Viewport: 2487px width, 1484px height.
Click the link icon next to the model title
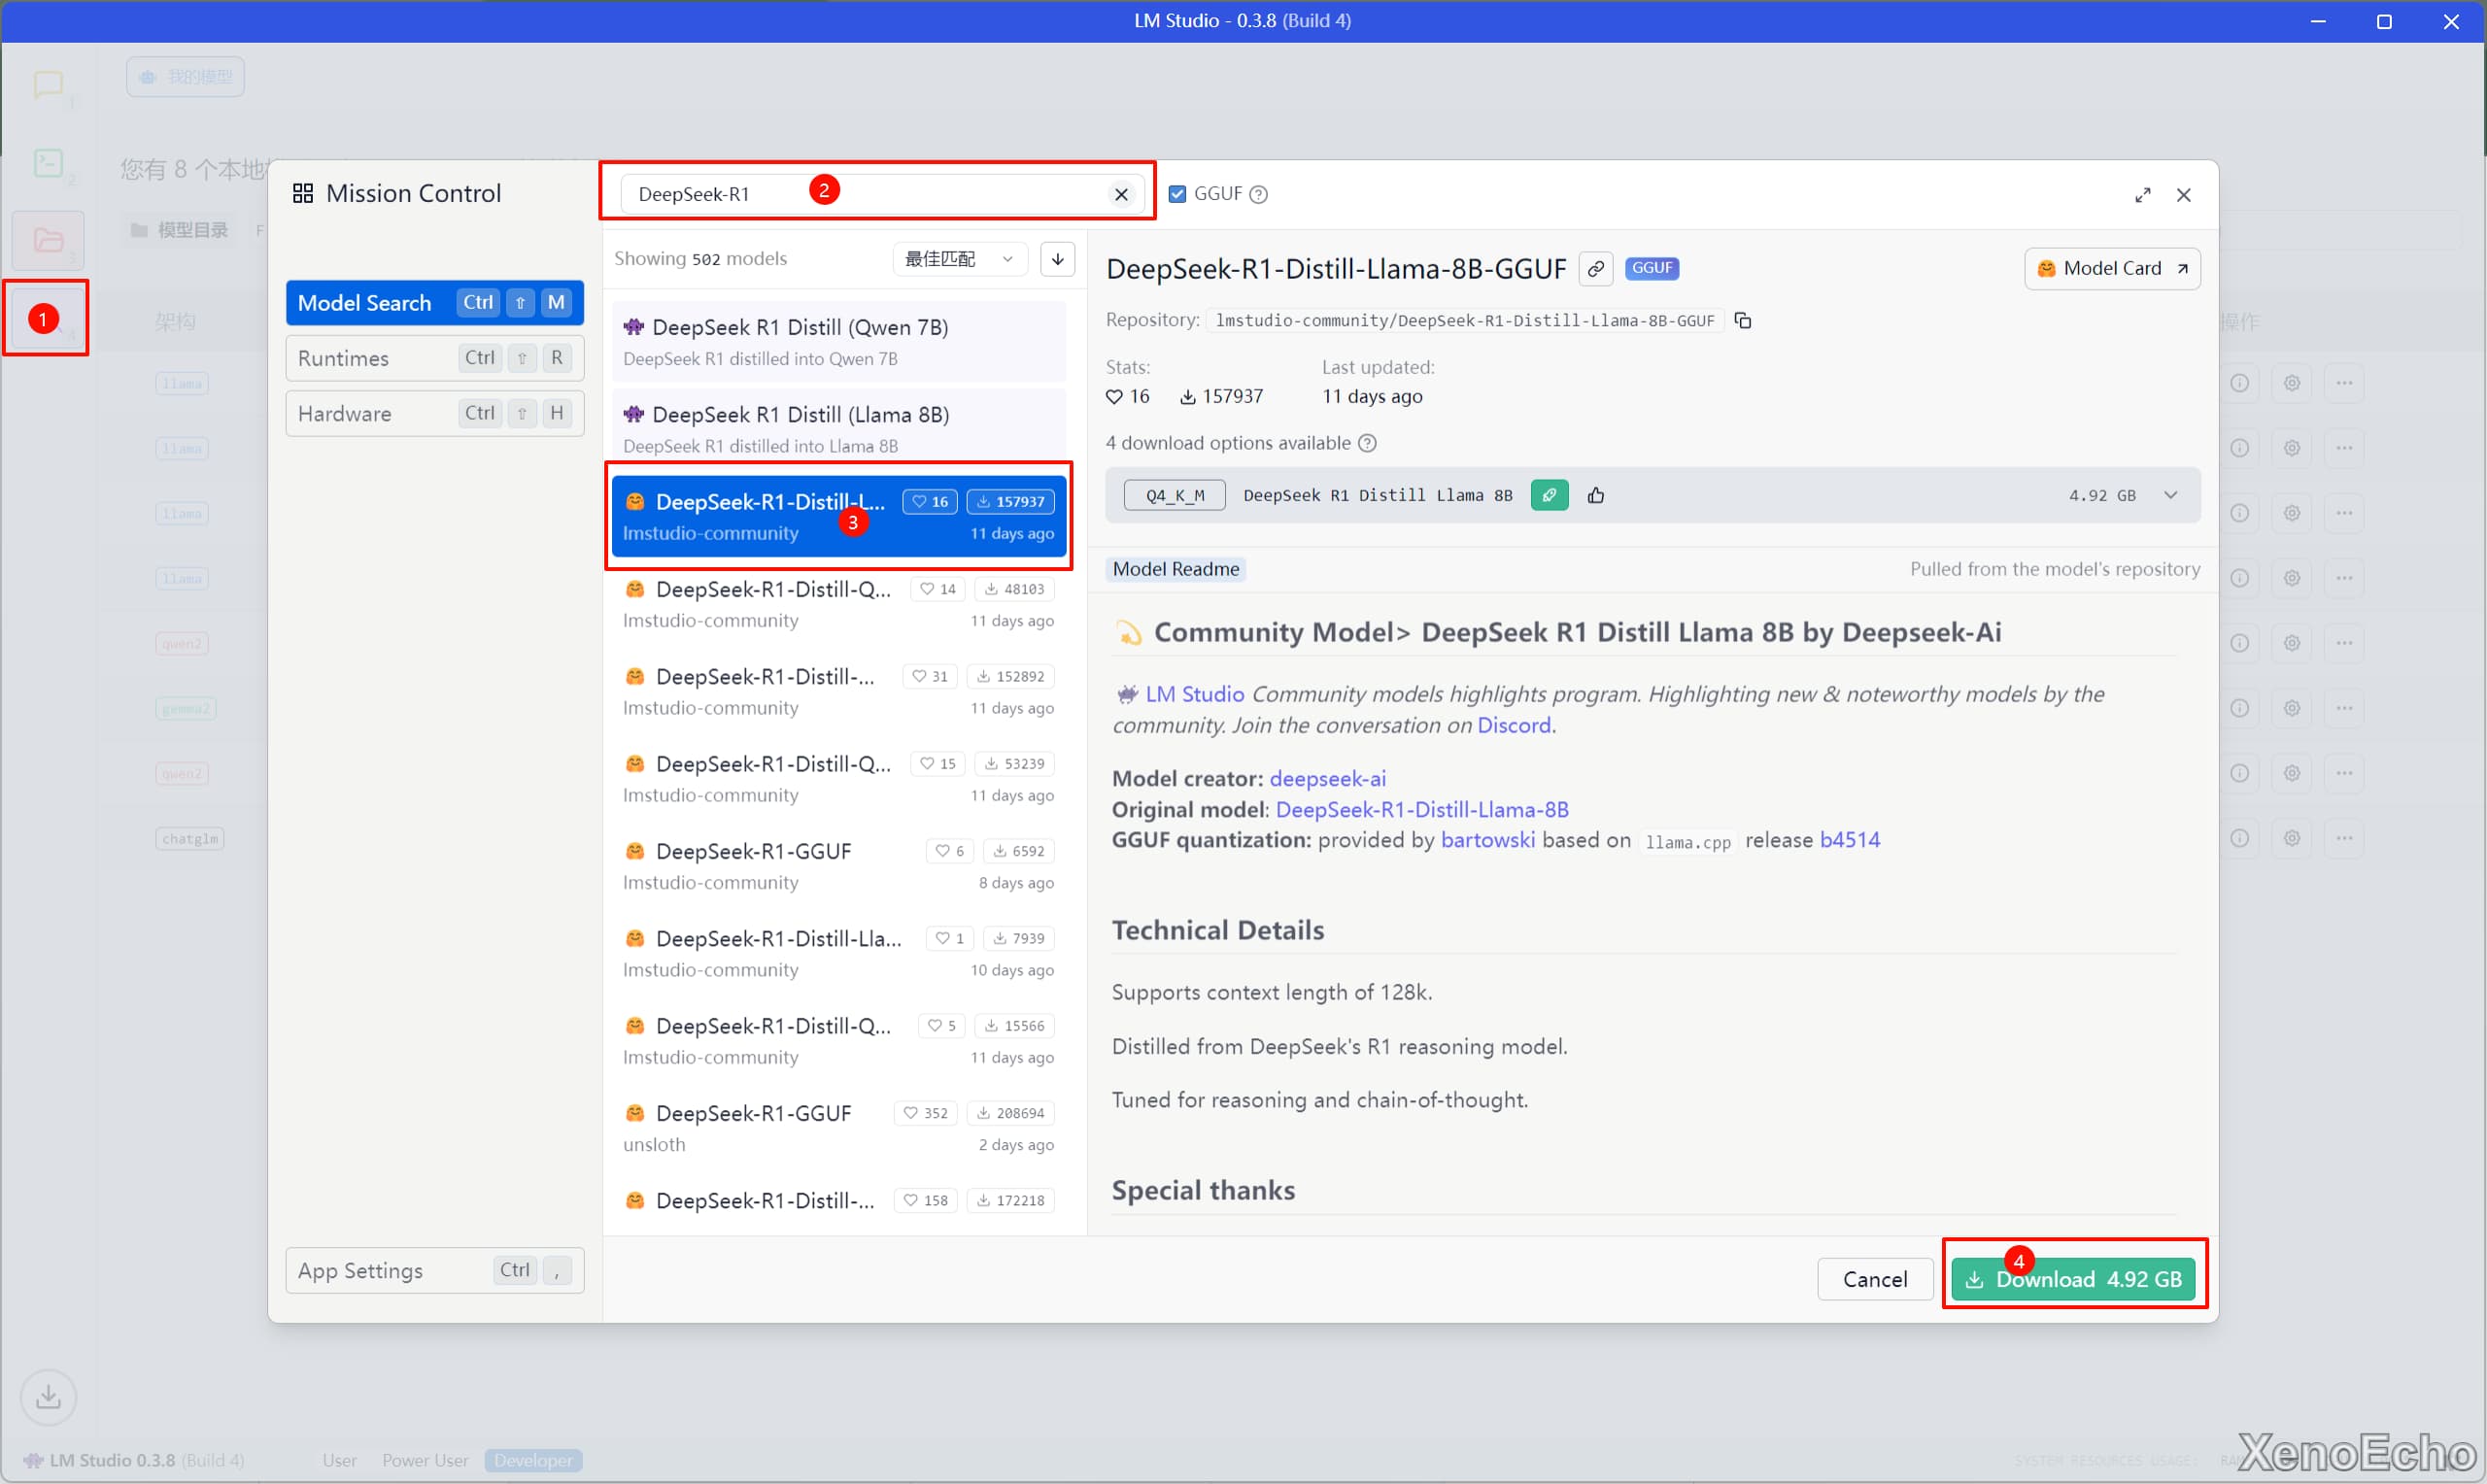pyautogui.click(x=1596, y=268)
